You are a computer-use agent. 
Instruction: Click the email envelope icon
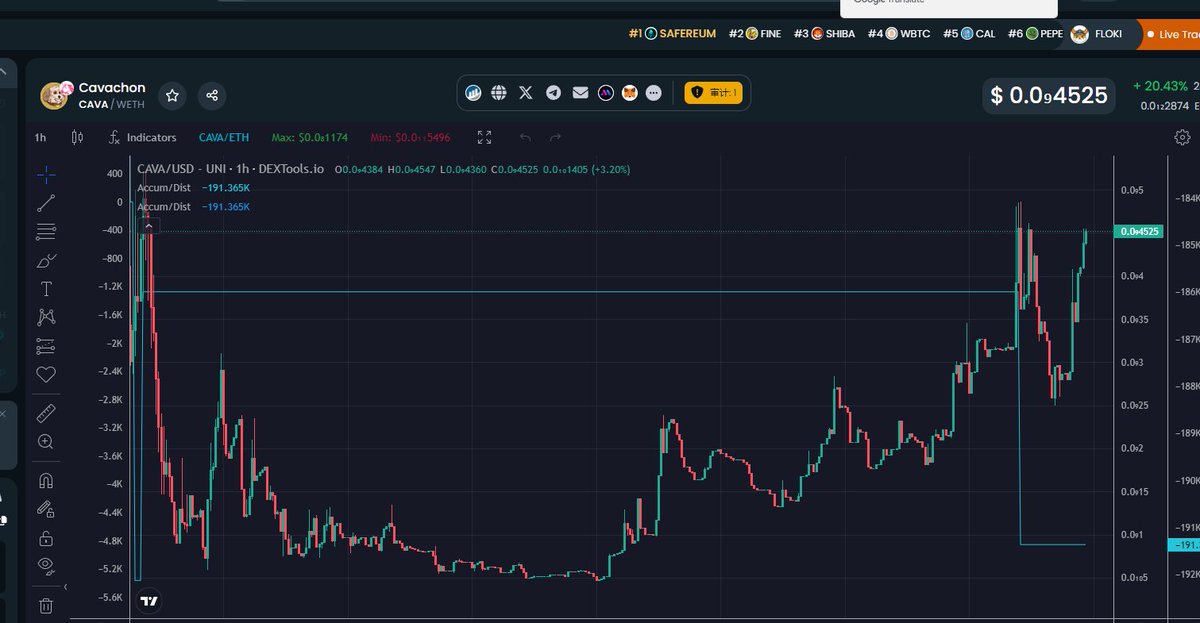[580, 93]
